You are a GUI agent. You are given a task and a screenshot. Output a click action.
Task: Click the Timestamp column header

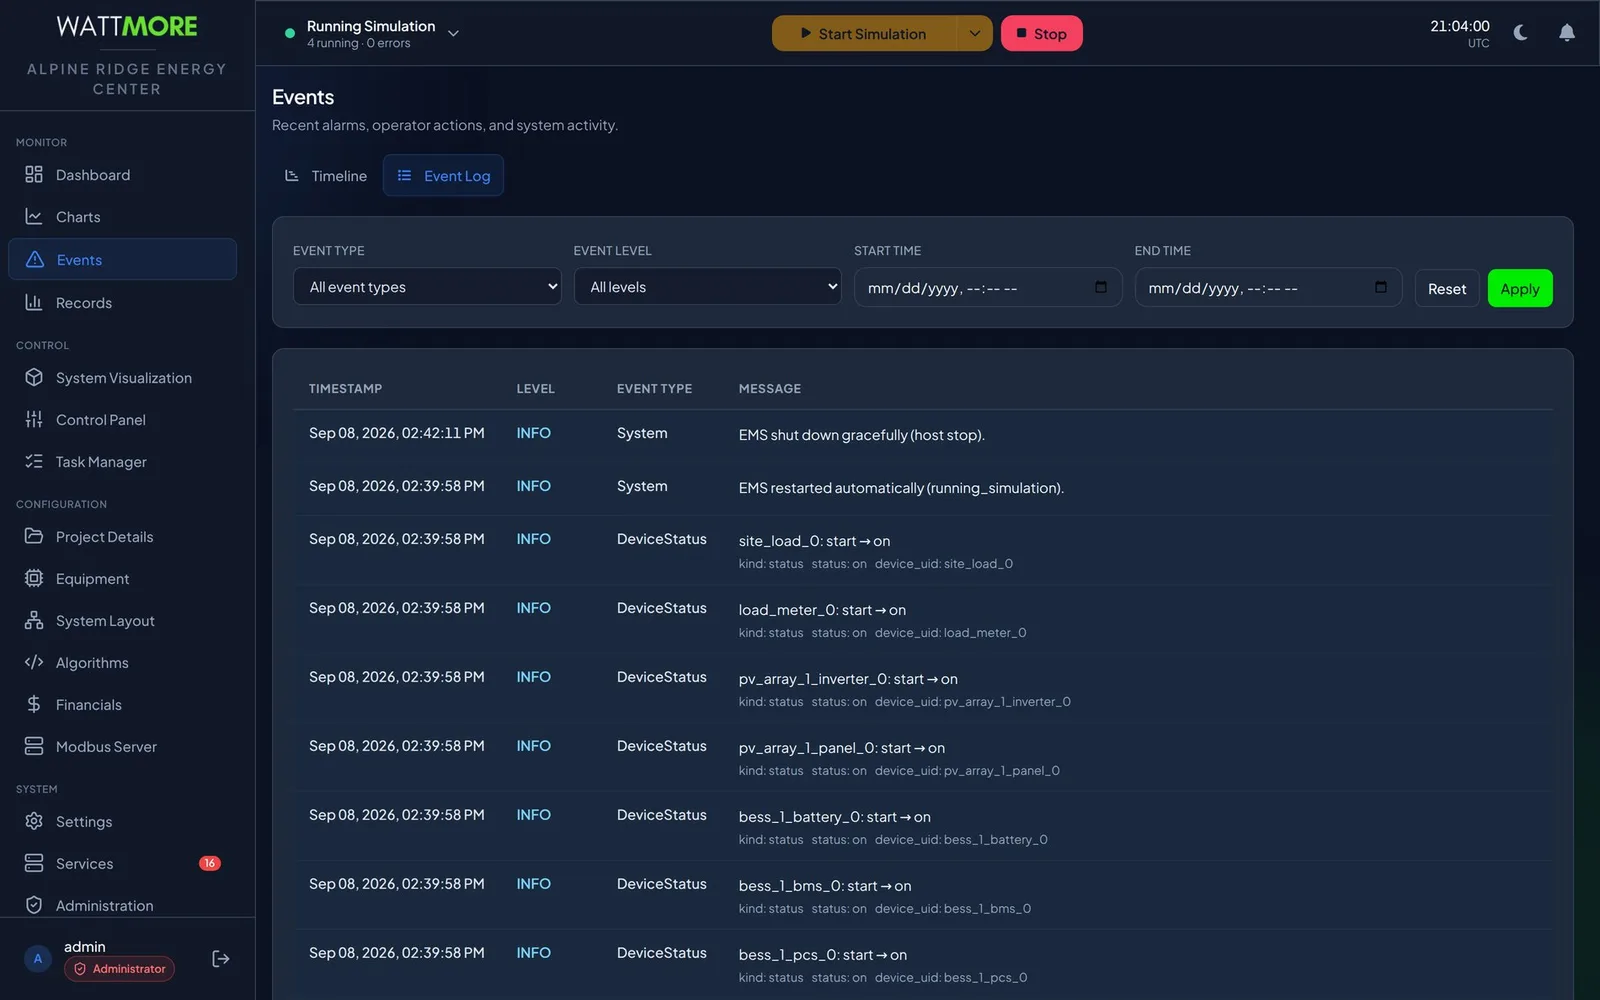tap(345, 389)
